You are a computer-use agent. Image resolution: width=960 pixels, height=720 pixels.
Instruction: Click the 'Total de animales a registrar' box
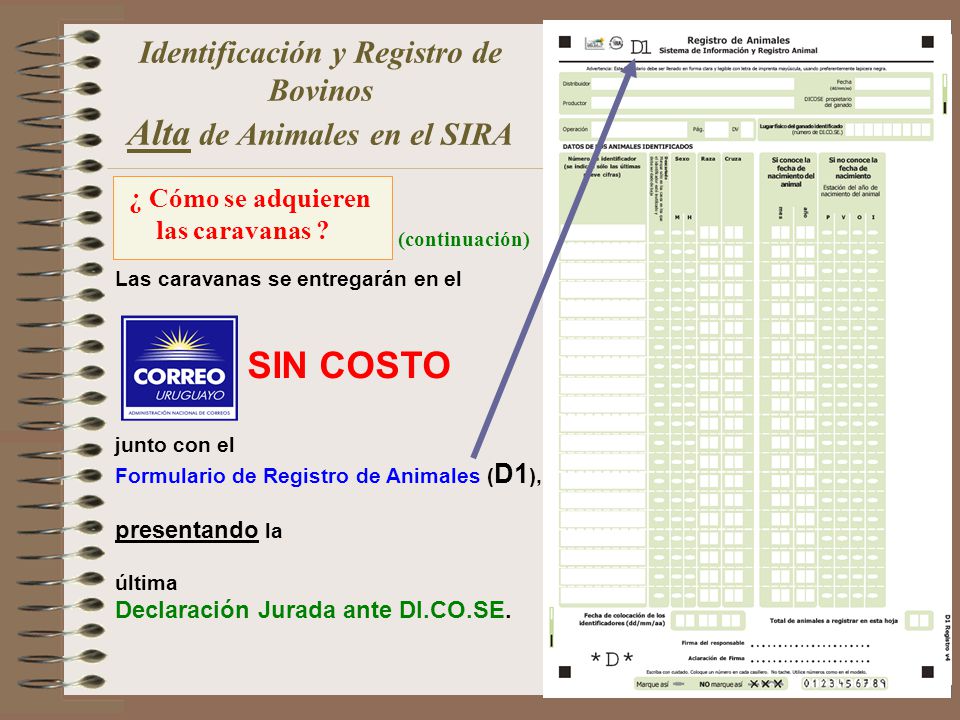pos(918,620)
